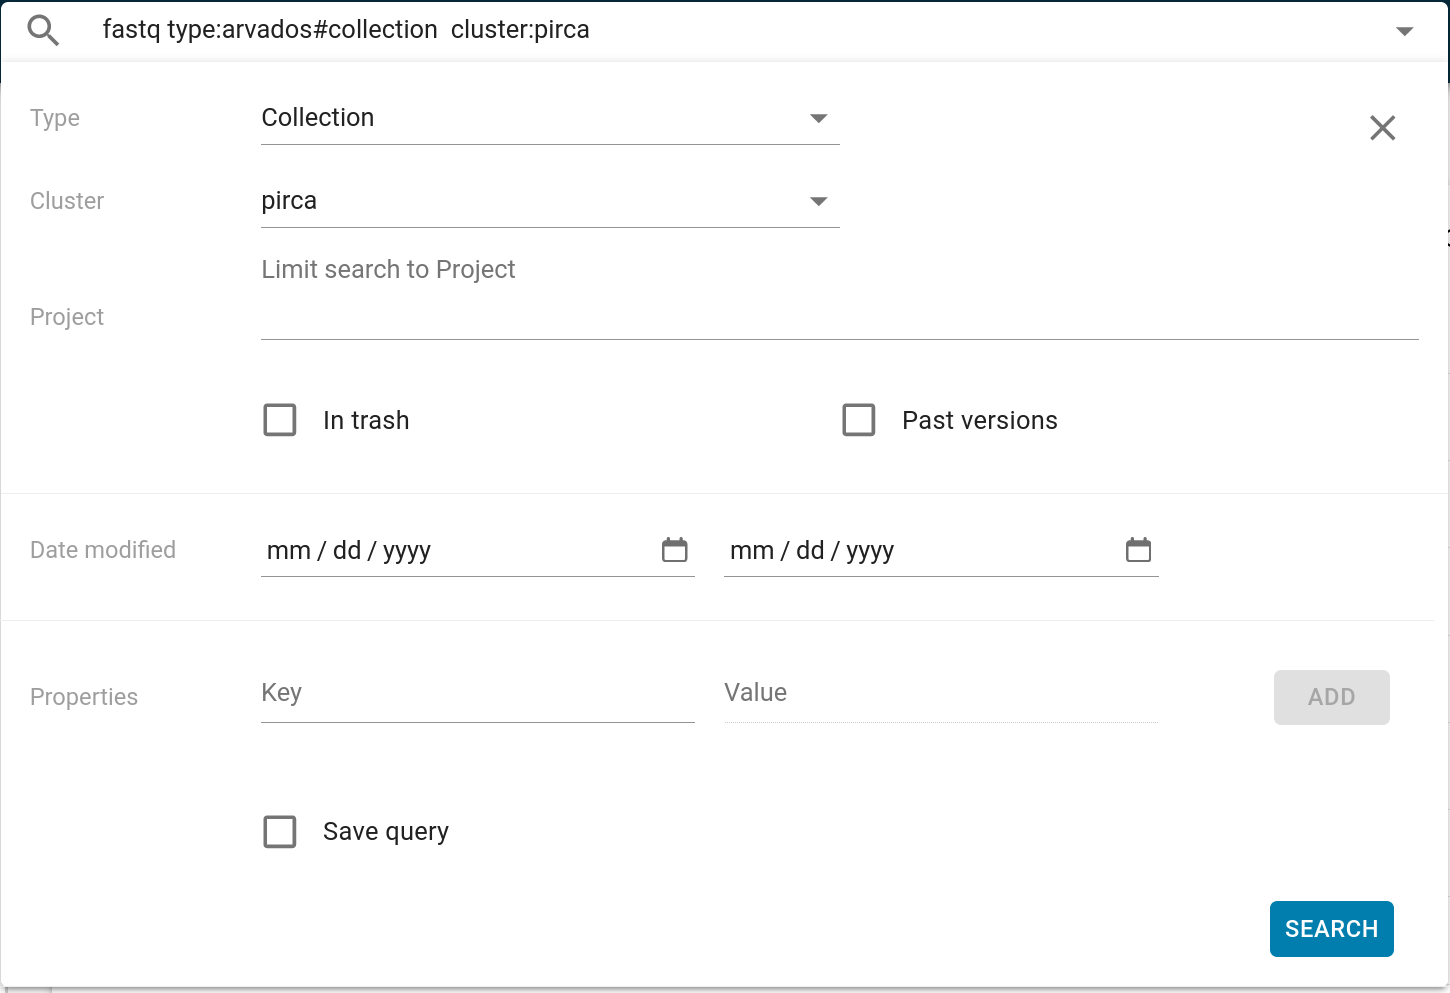Click the search query text box
The height and width of the screenshot is (993, 1450).
click(700, 30)
